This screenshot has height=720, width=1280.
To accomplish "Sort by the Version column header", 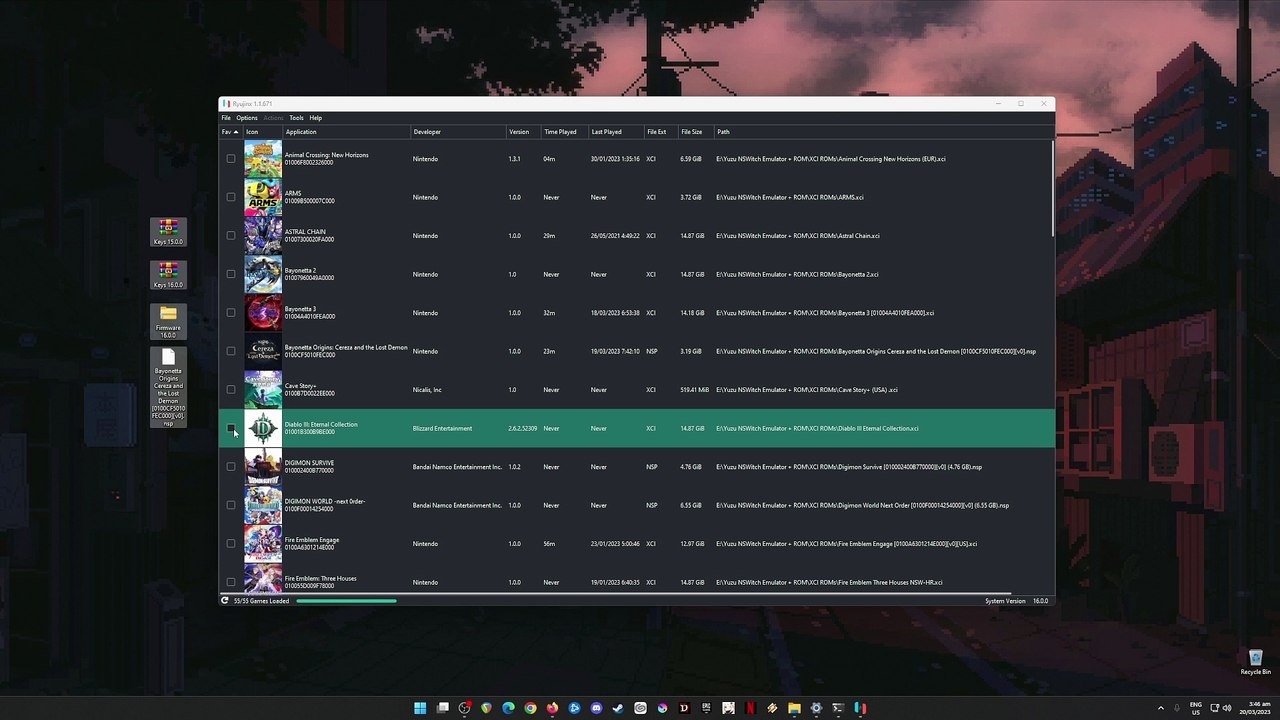I will tap(523, 132).
